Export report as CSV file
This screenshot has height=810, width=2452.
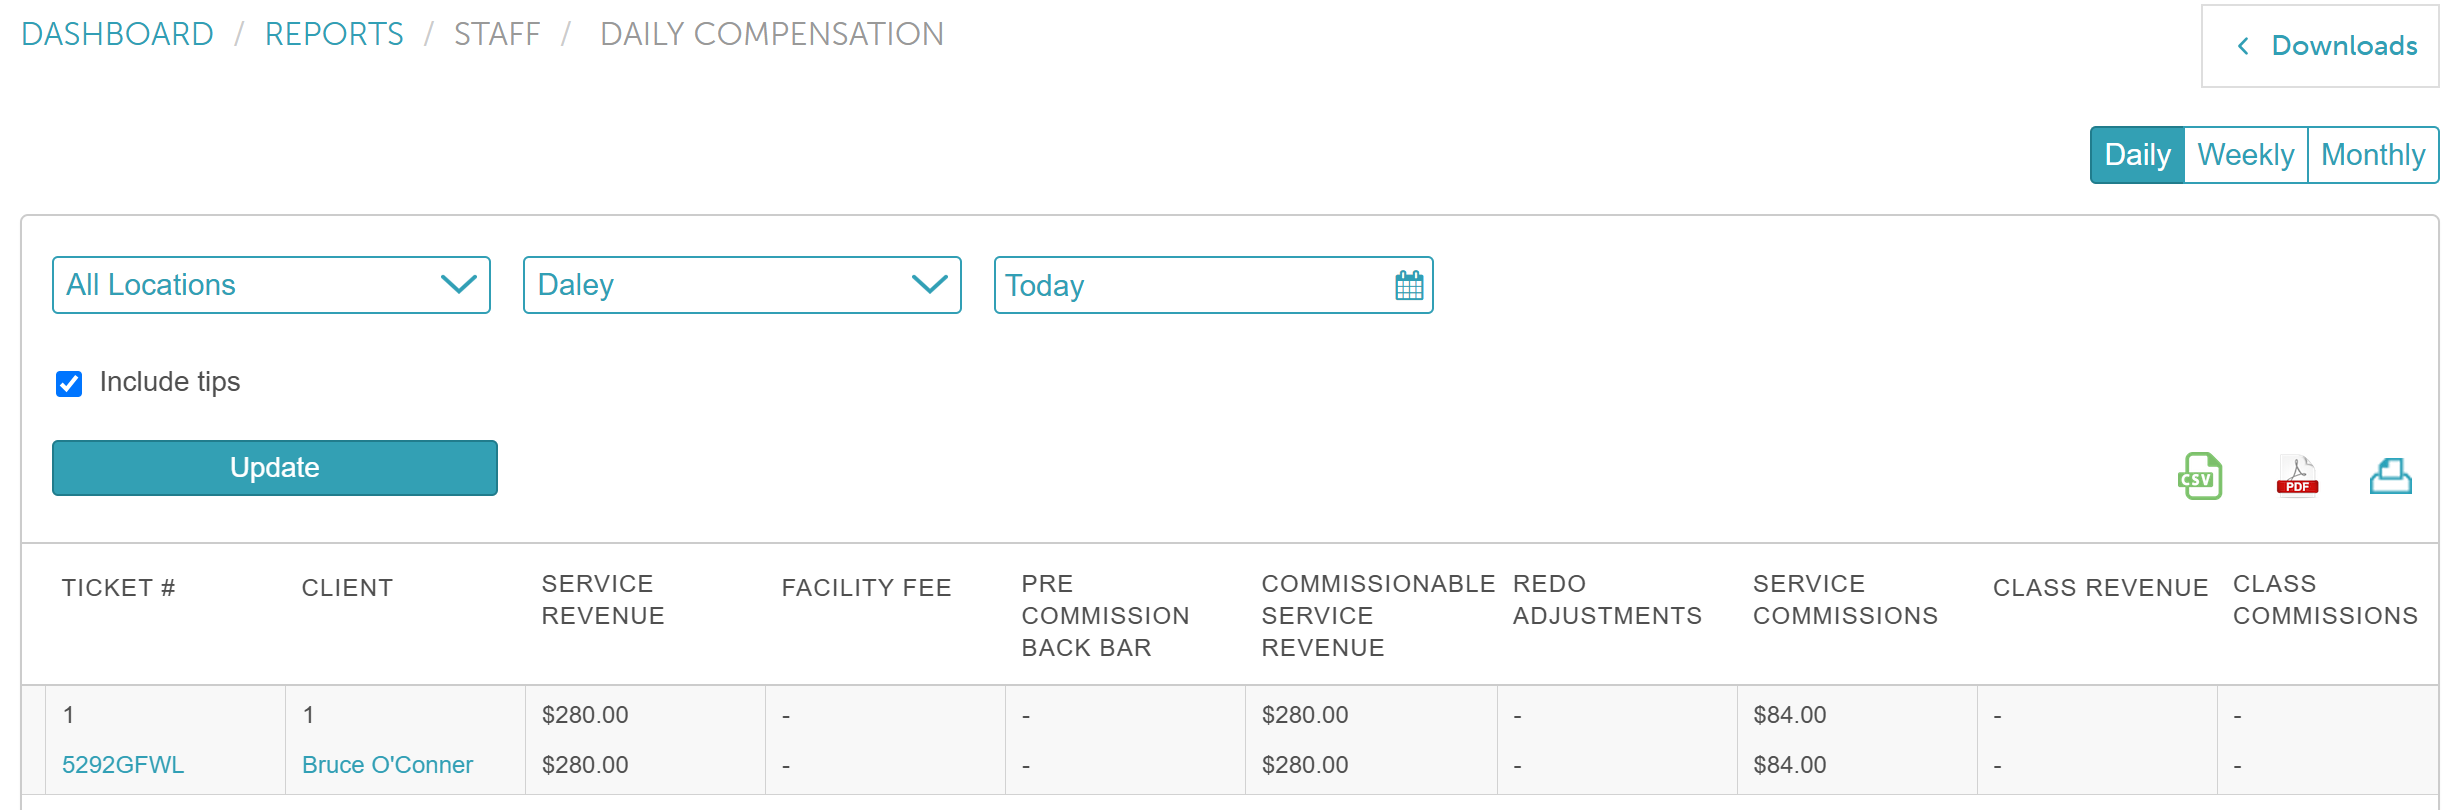pyautogui.click(x=2199, y=476)
